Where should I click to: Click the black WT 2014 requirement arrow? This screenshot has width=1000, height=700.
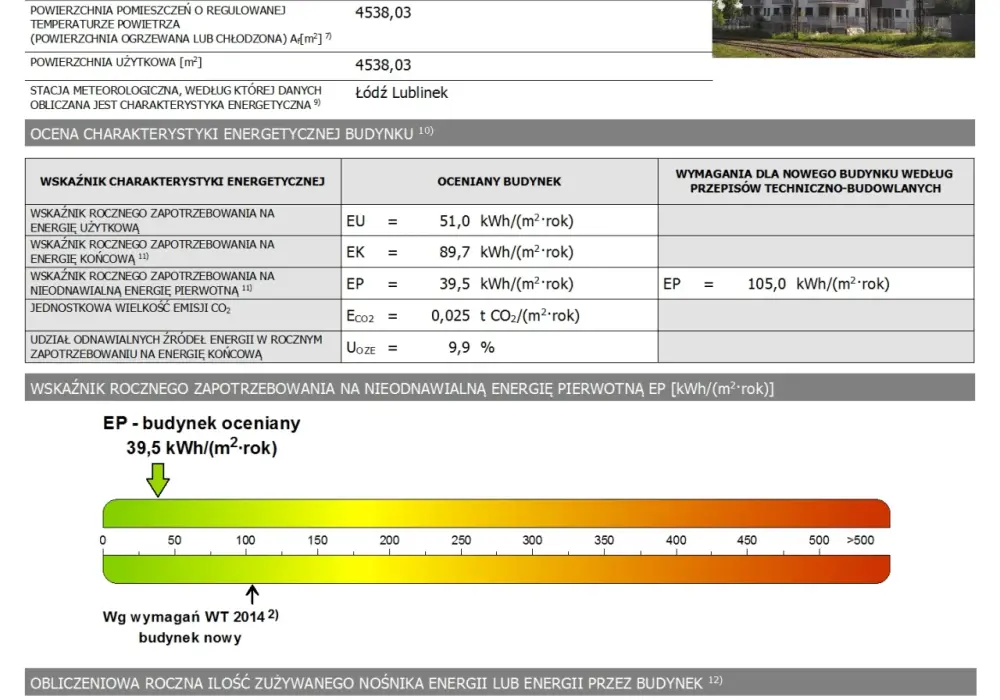253,594
